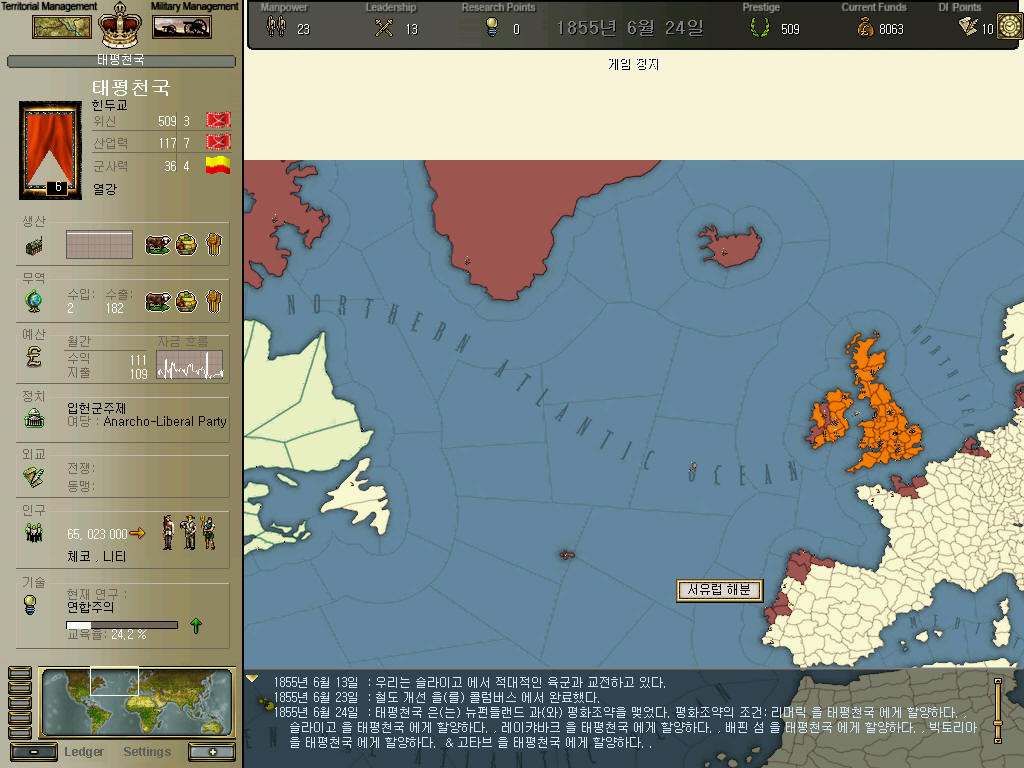The height and width of the screenshot is (768, 1024).
Task: Select fruit basket icon in 생산 row
Action: pos(186,245)
